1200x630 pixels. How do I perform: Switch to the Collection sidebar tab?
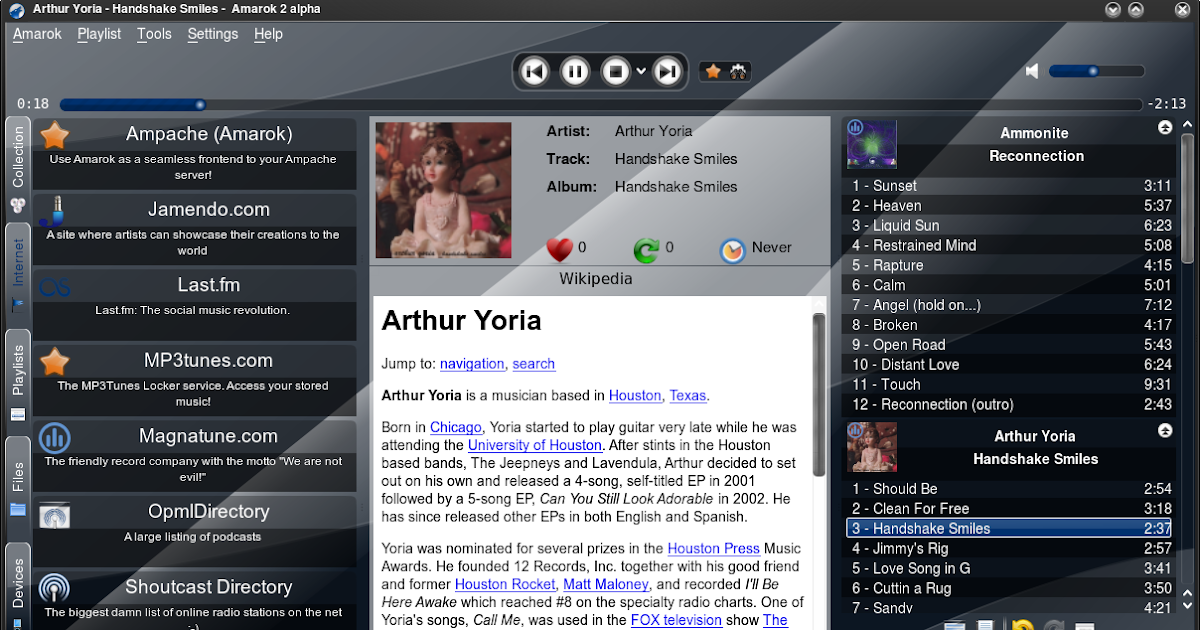[18, 168]
